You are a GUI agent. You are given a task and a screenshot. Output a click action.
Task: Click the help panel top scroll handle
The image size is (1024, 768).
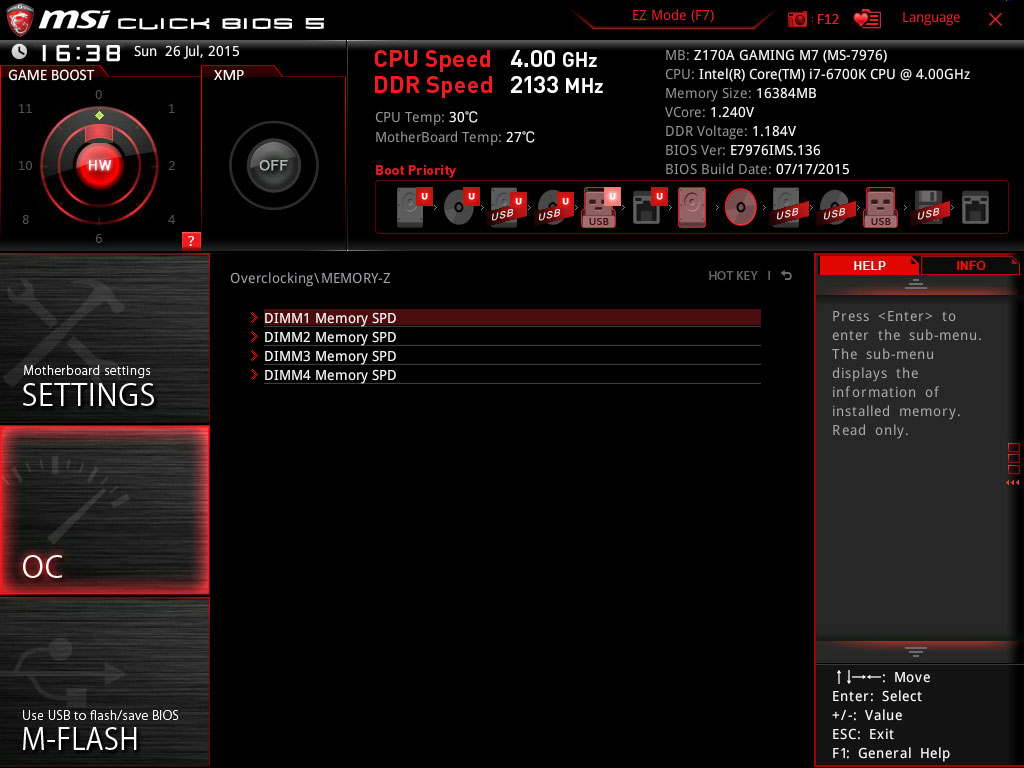[916, 283]
